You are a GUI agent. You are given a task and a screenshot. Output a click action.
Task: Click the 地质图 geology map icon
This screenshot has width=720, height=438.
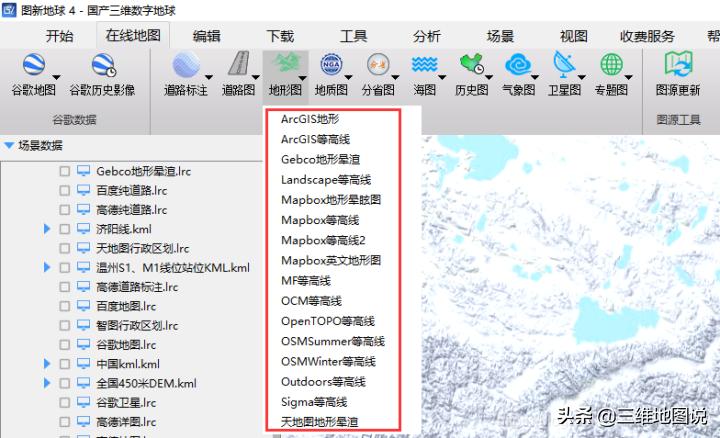tap(332, 64)
